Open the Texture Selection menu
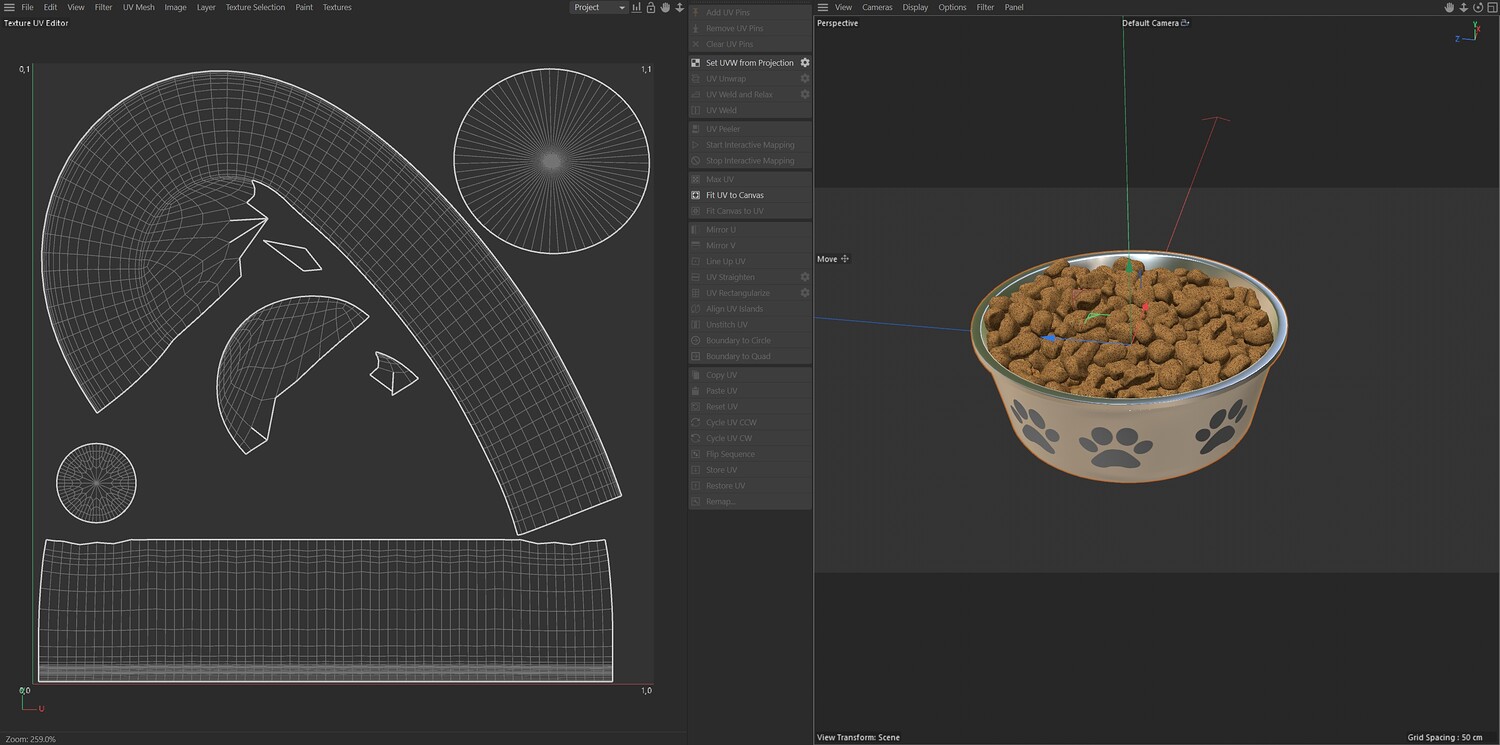The height and width of the screenshot is (745, 1500). [255, 7]
